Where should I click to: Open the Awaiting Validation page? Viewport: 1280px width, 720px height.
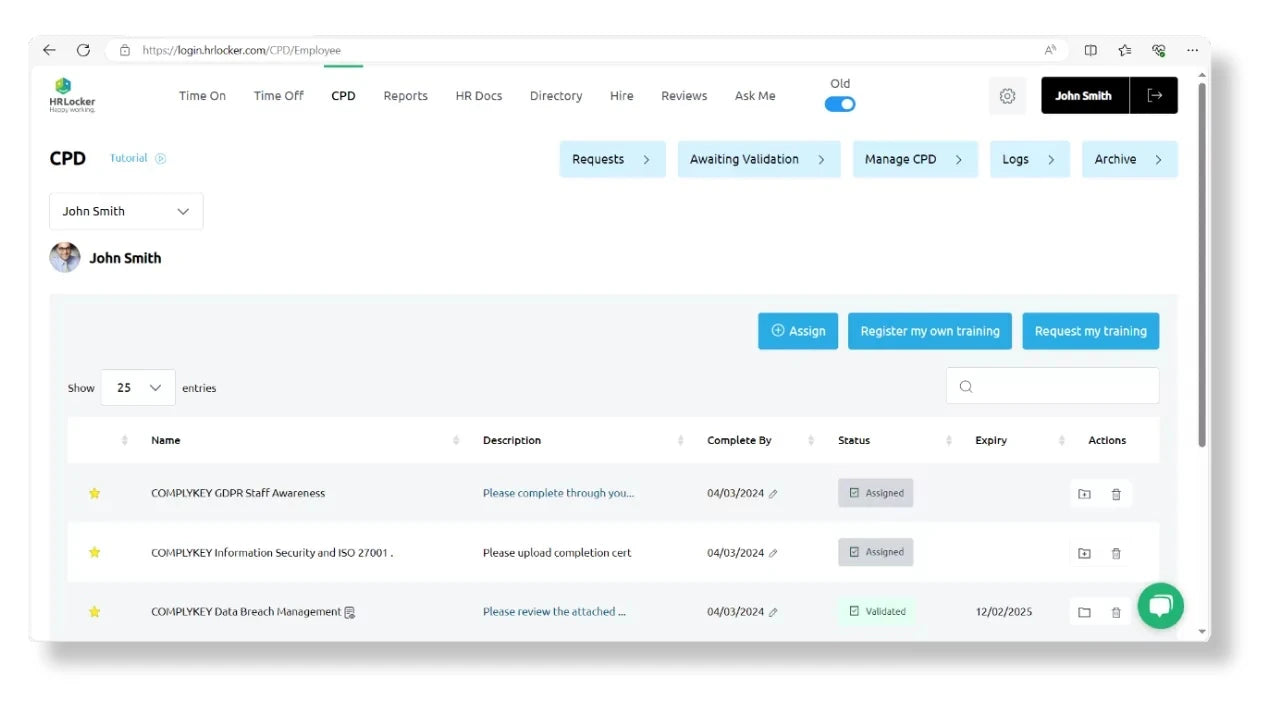coord(758,159)
